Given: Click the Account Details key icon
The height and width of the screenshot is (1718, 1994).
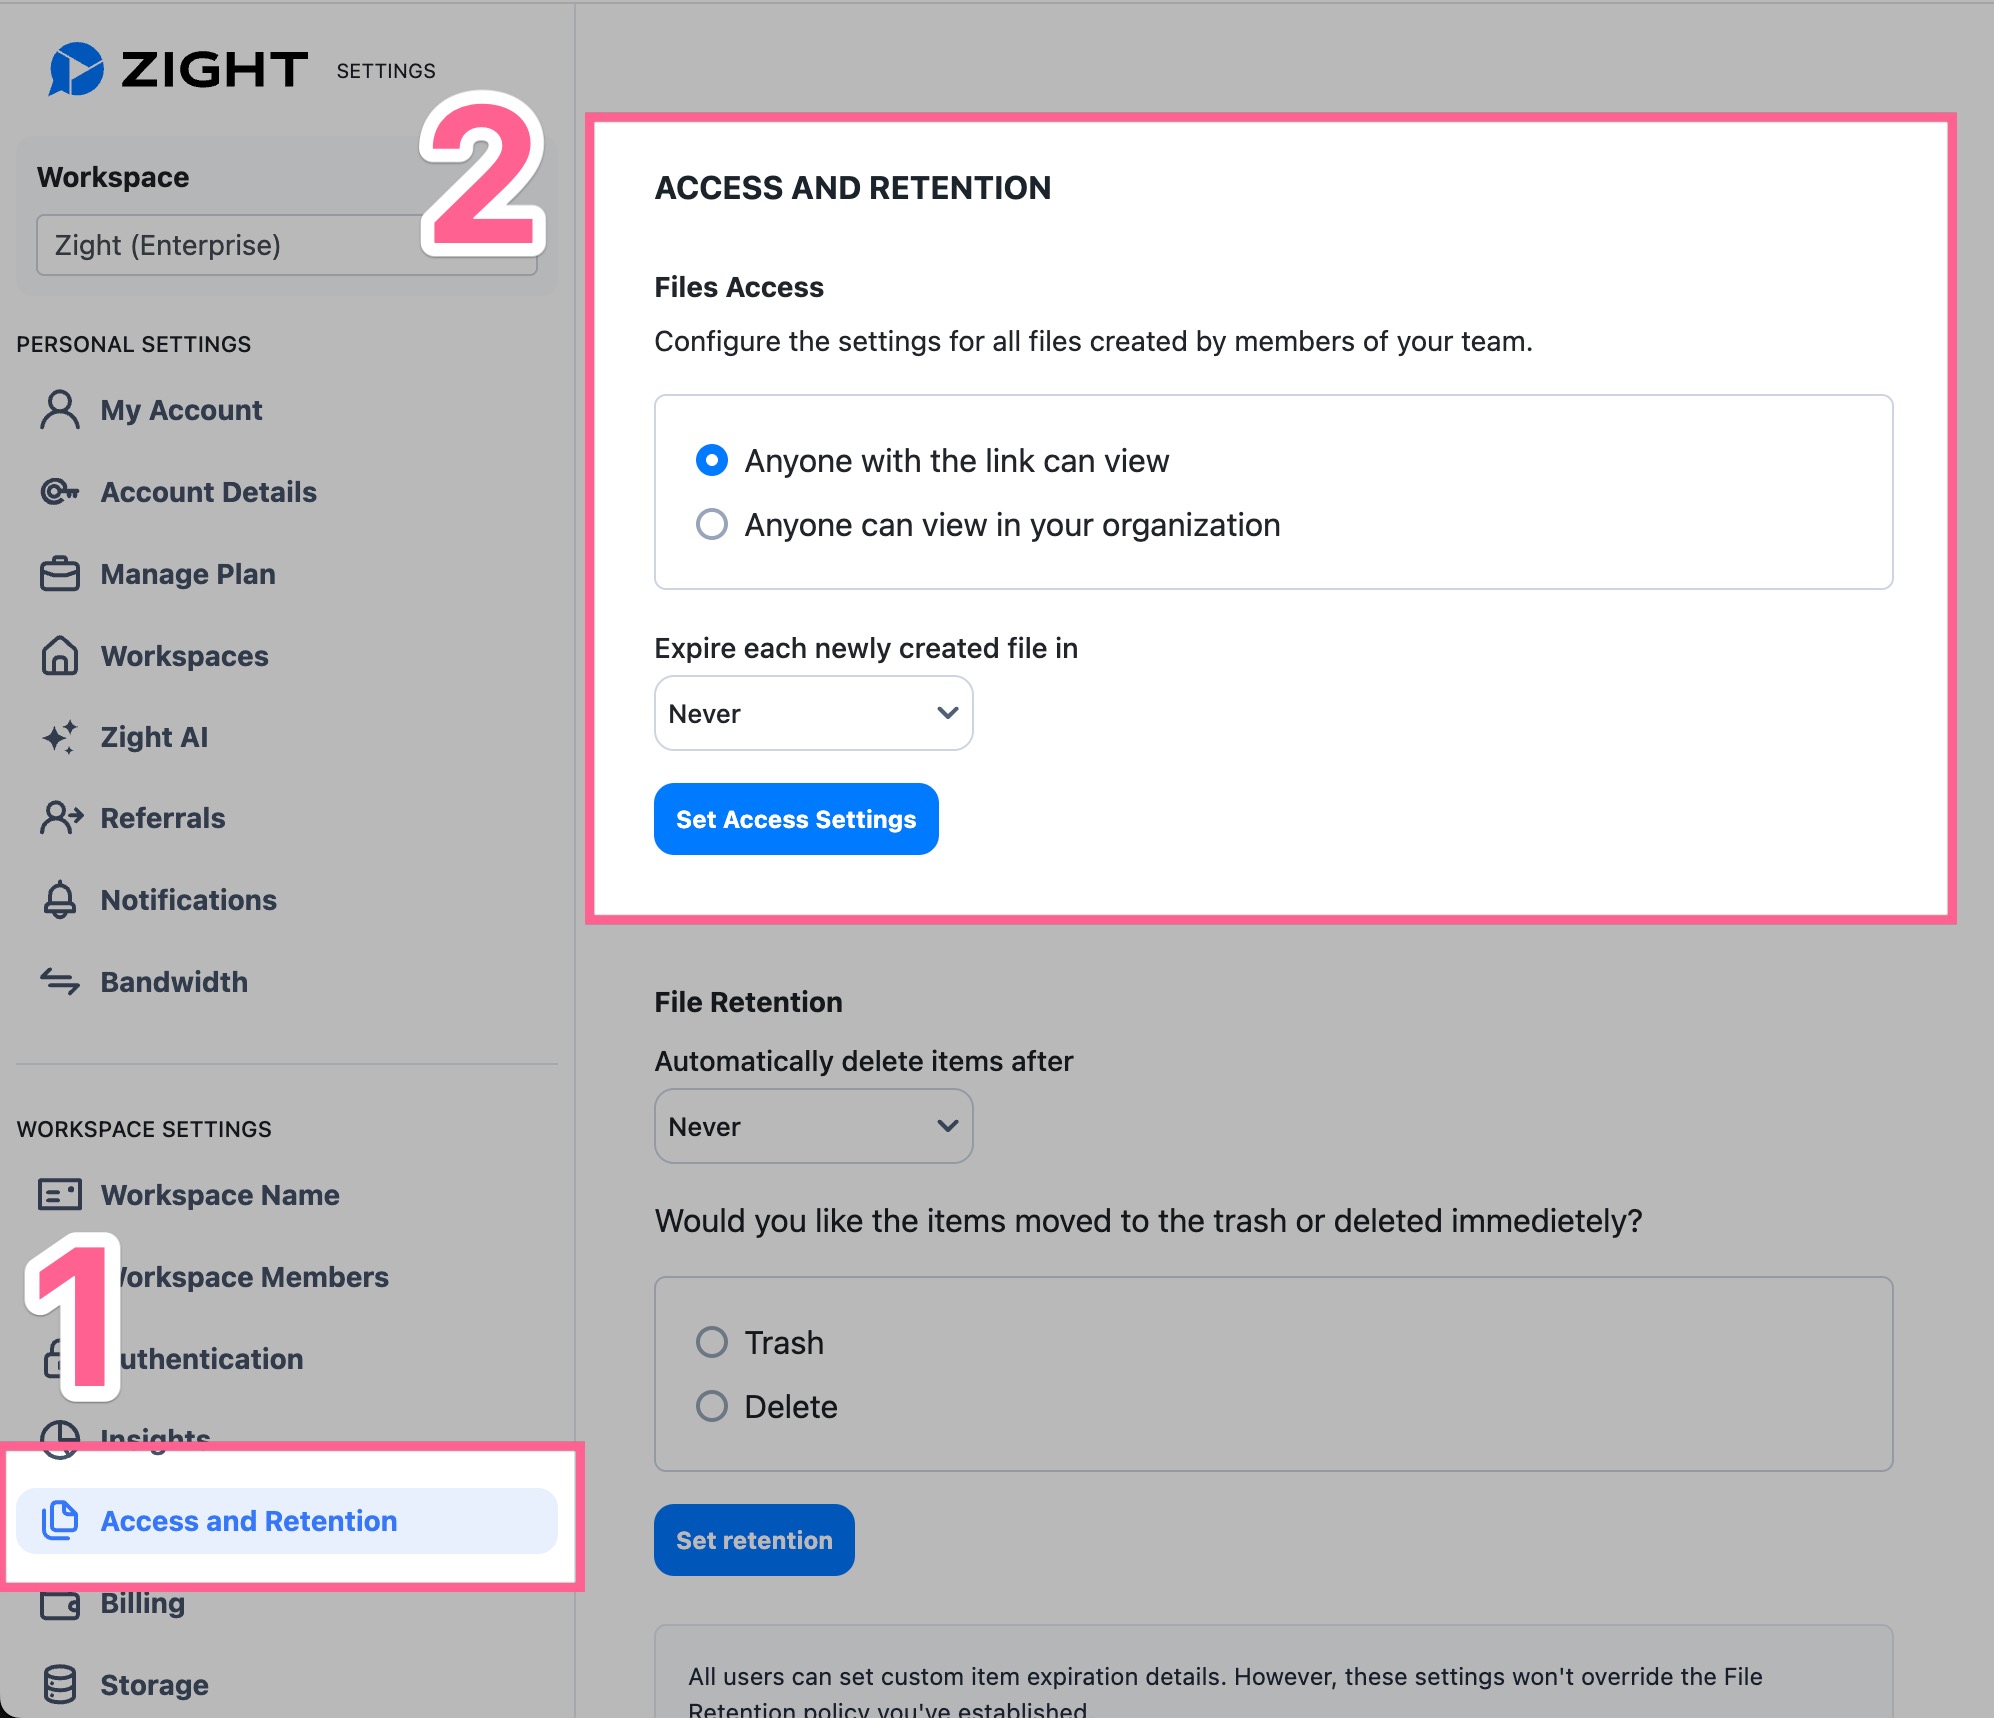Looking at the screenshot, I should click(60, 492).
